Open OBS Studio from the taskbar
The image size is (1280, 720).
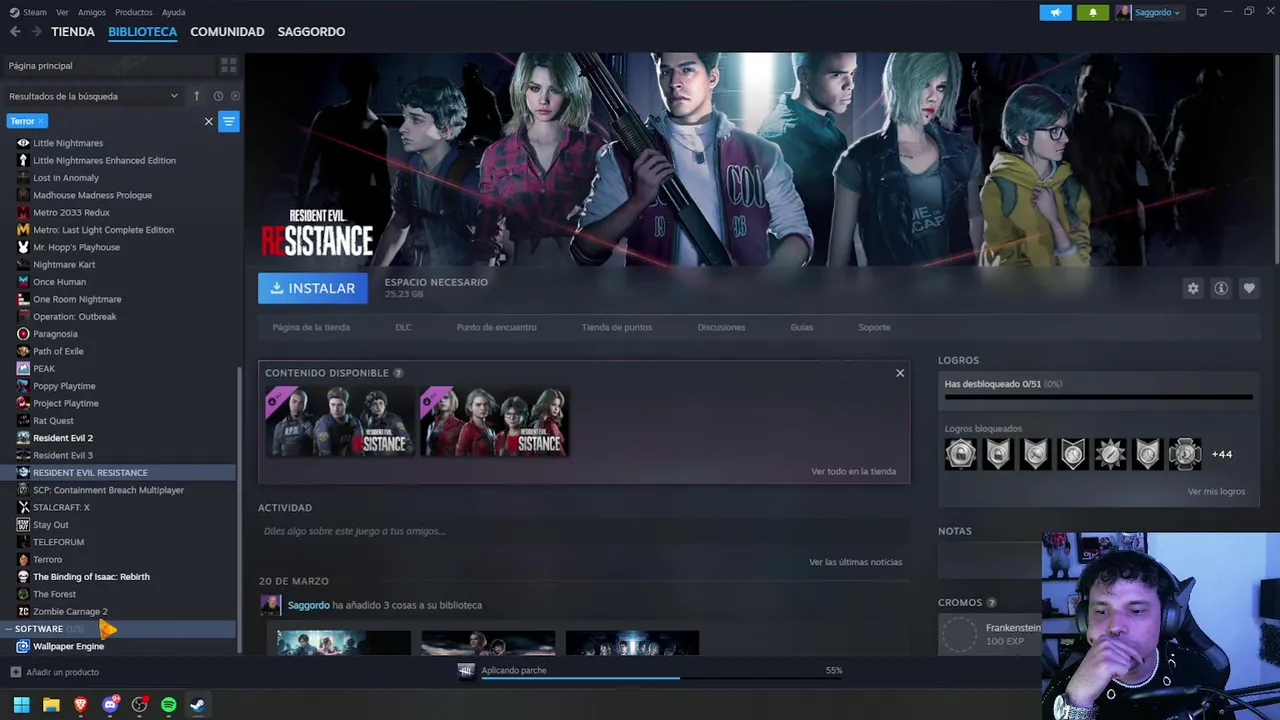coord(139,705)
